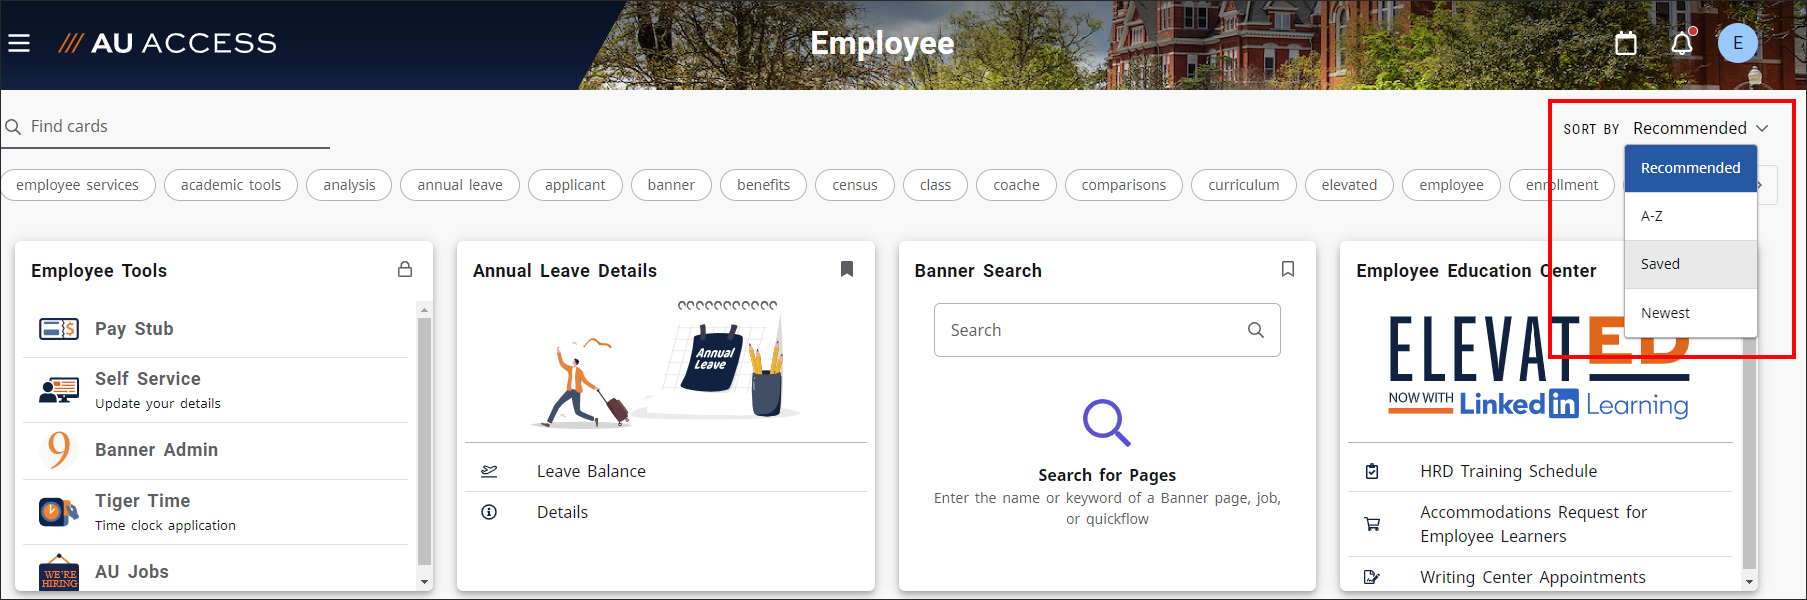Filter by curriculum tag
1807x600 pixels.
(x=1243, y=185)
